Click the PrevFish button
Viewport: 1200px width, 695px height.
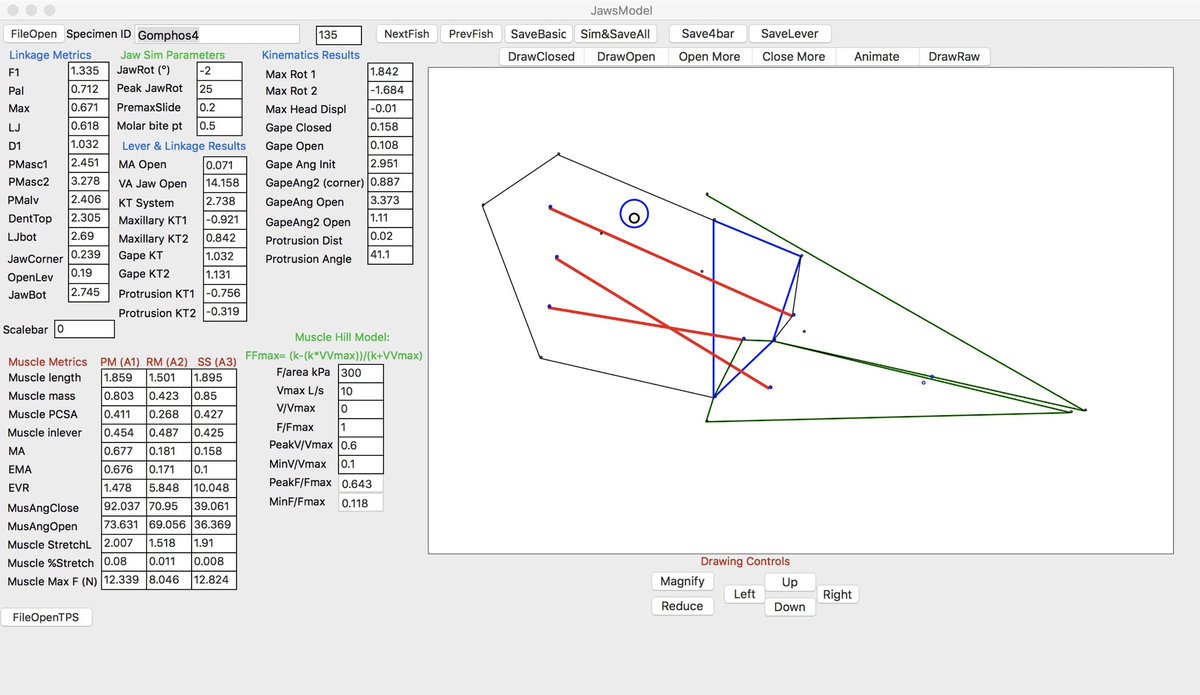(470, 33)
